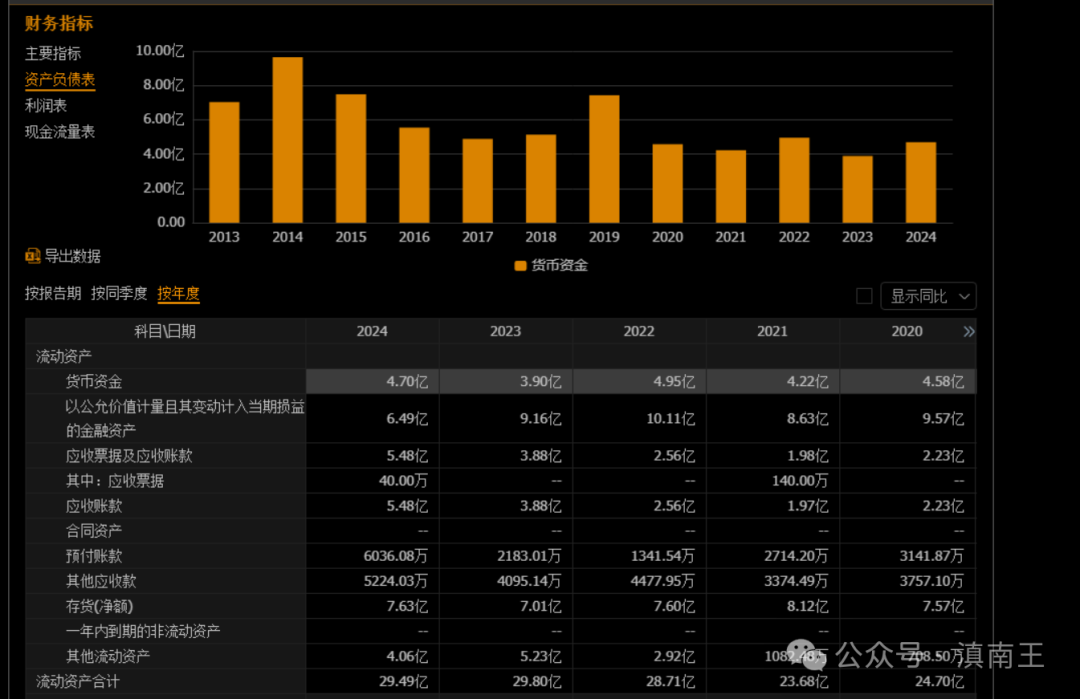Screen dimensions: 1080x699
Task: Click the 2024 column header
Action: coord(372,331)
